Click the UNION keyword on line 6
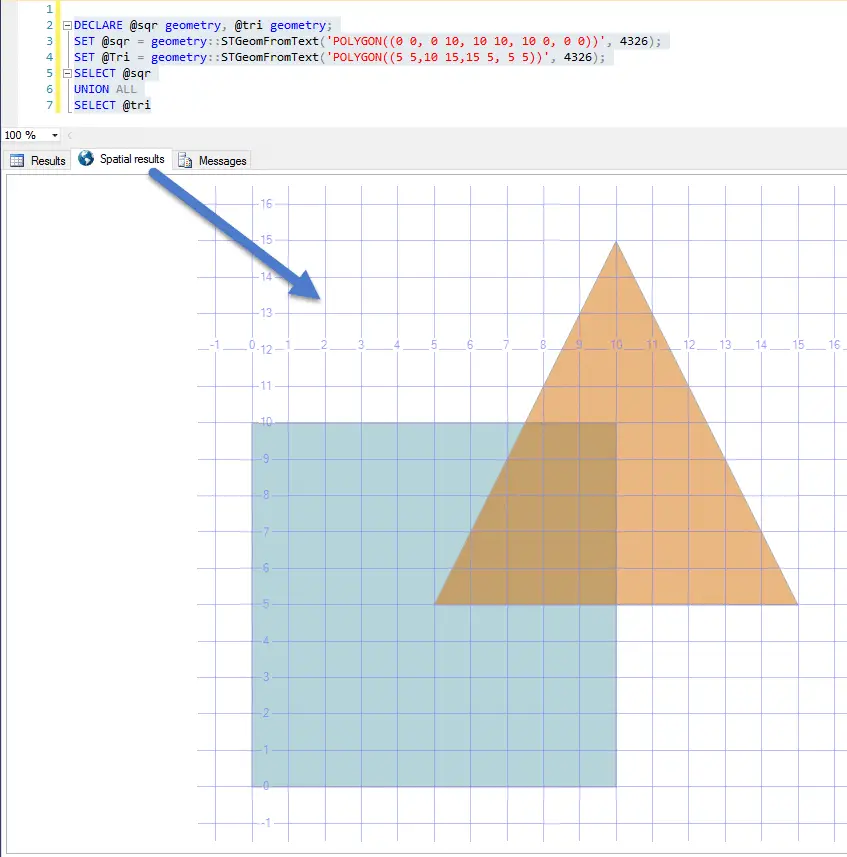This screenshot has width=847, height=857. tap(91, 89)
